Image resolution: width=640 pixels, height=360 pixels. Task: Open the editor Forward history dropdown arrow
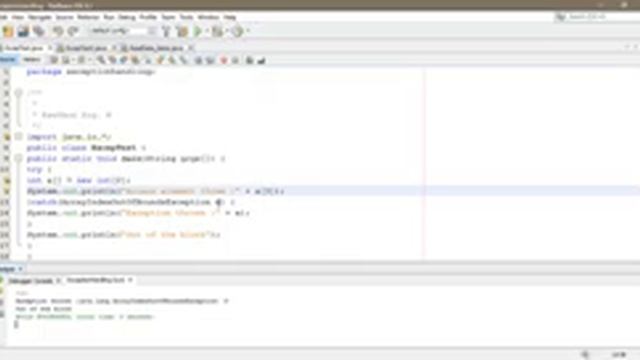click(89, 60)
